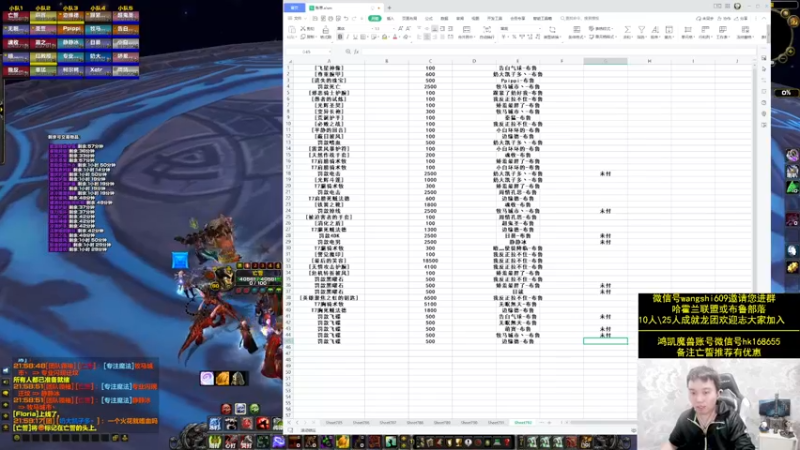Toggle Italic formatting
The width and height of the screenshot is (800, 450).
pyautogui.click(x=347, y=37)
